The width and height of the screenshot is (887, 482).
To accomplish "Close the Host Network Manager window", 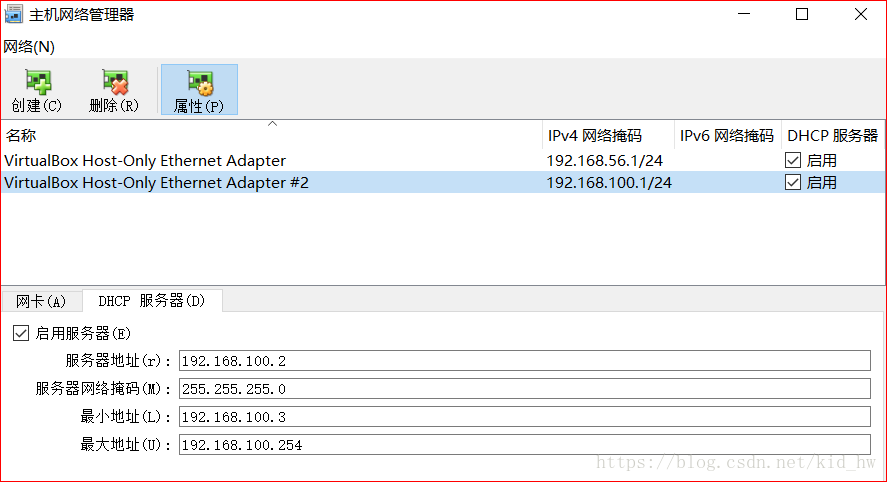I will (860, 14).
